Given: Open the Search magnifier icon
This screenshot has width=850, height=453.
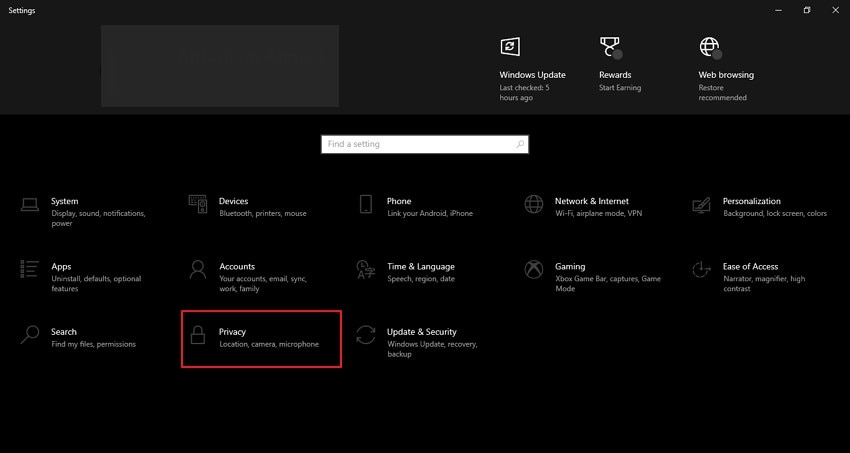Looking at the screenshot, I should pyautogui.click(x=30, y=334).
